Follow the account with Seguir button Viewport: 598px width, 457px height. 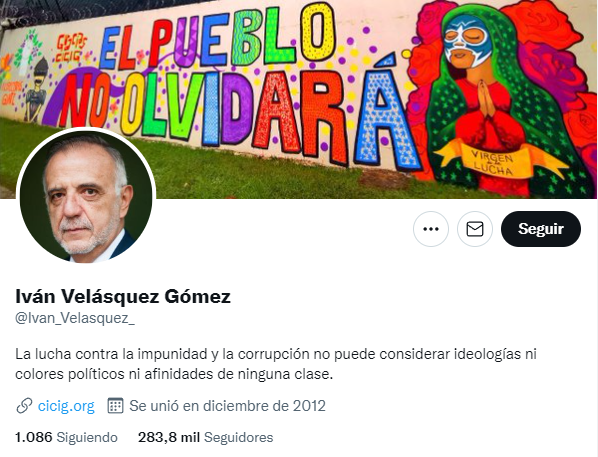coord(541,229)
